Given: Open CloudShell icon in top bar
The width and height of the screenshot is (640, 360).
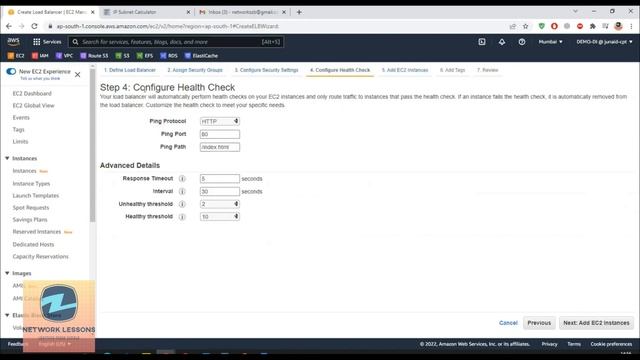Looking at the screenshot, I should tap(482, 42).
